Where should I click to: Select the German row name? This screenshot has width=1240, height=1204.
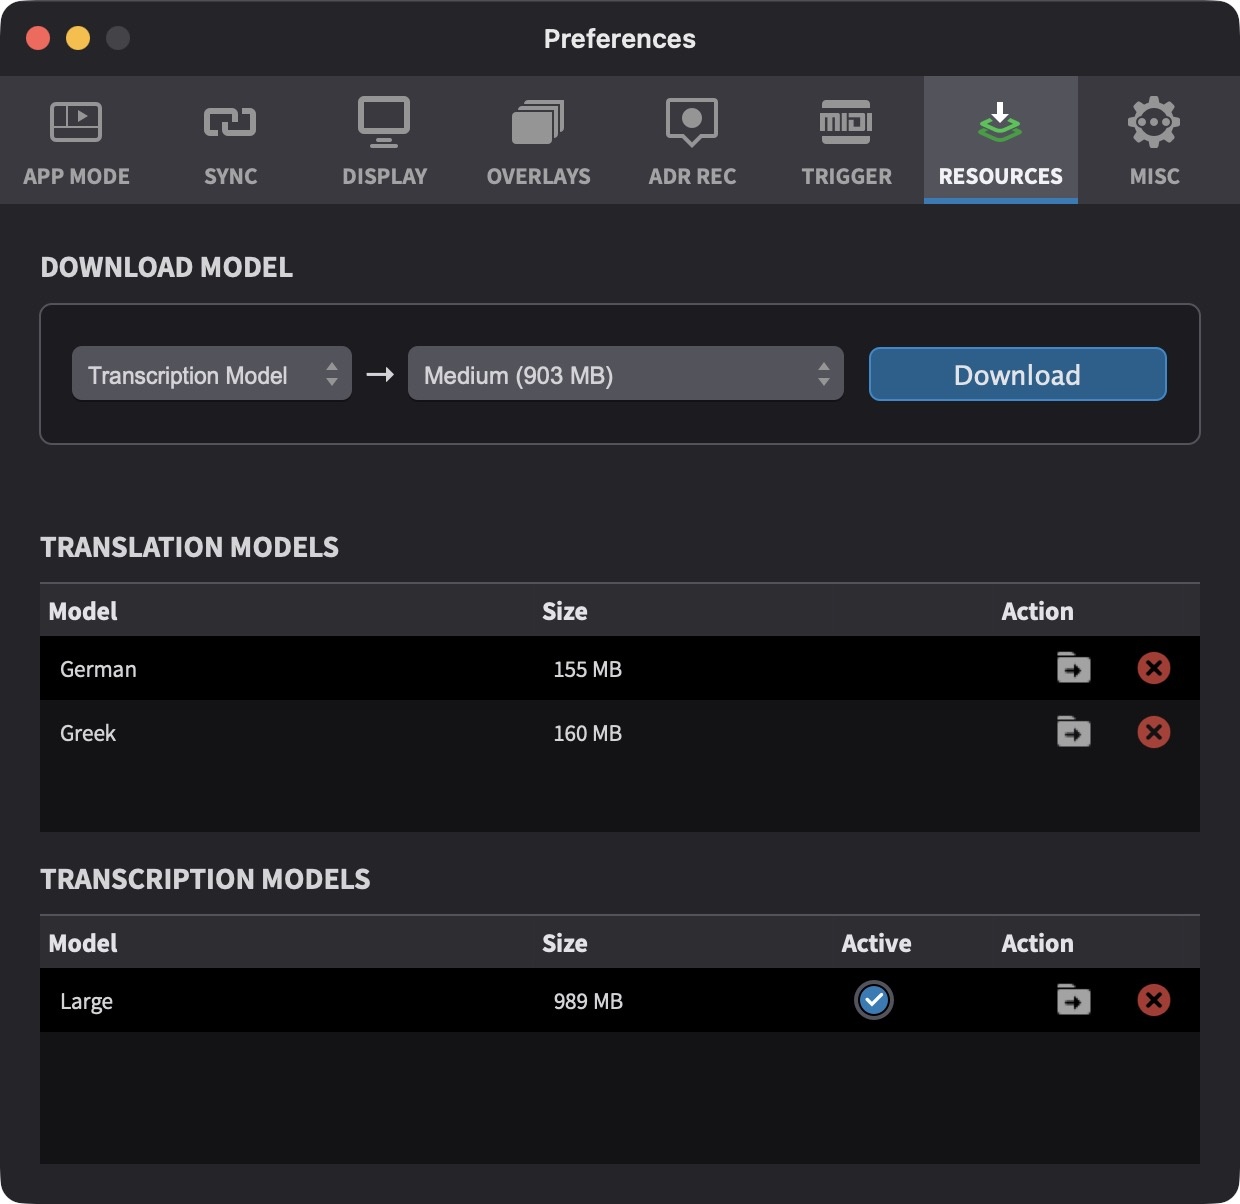click(98, 669)
